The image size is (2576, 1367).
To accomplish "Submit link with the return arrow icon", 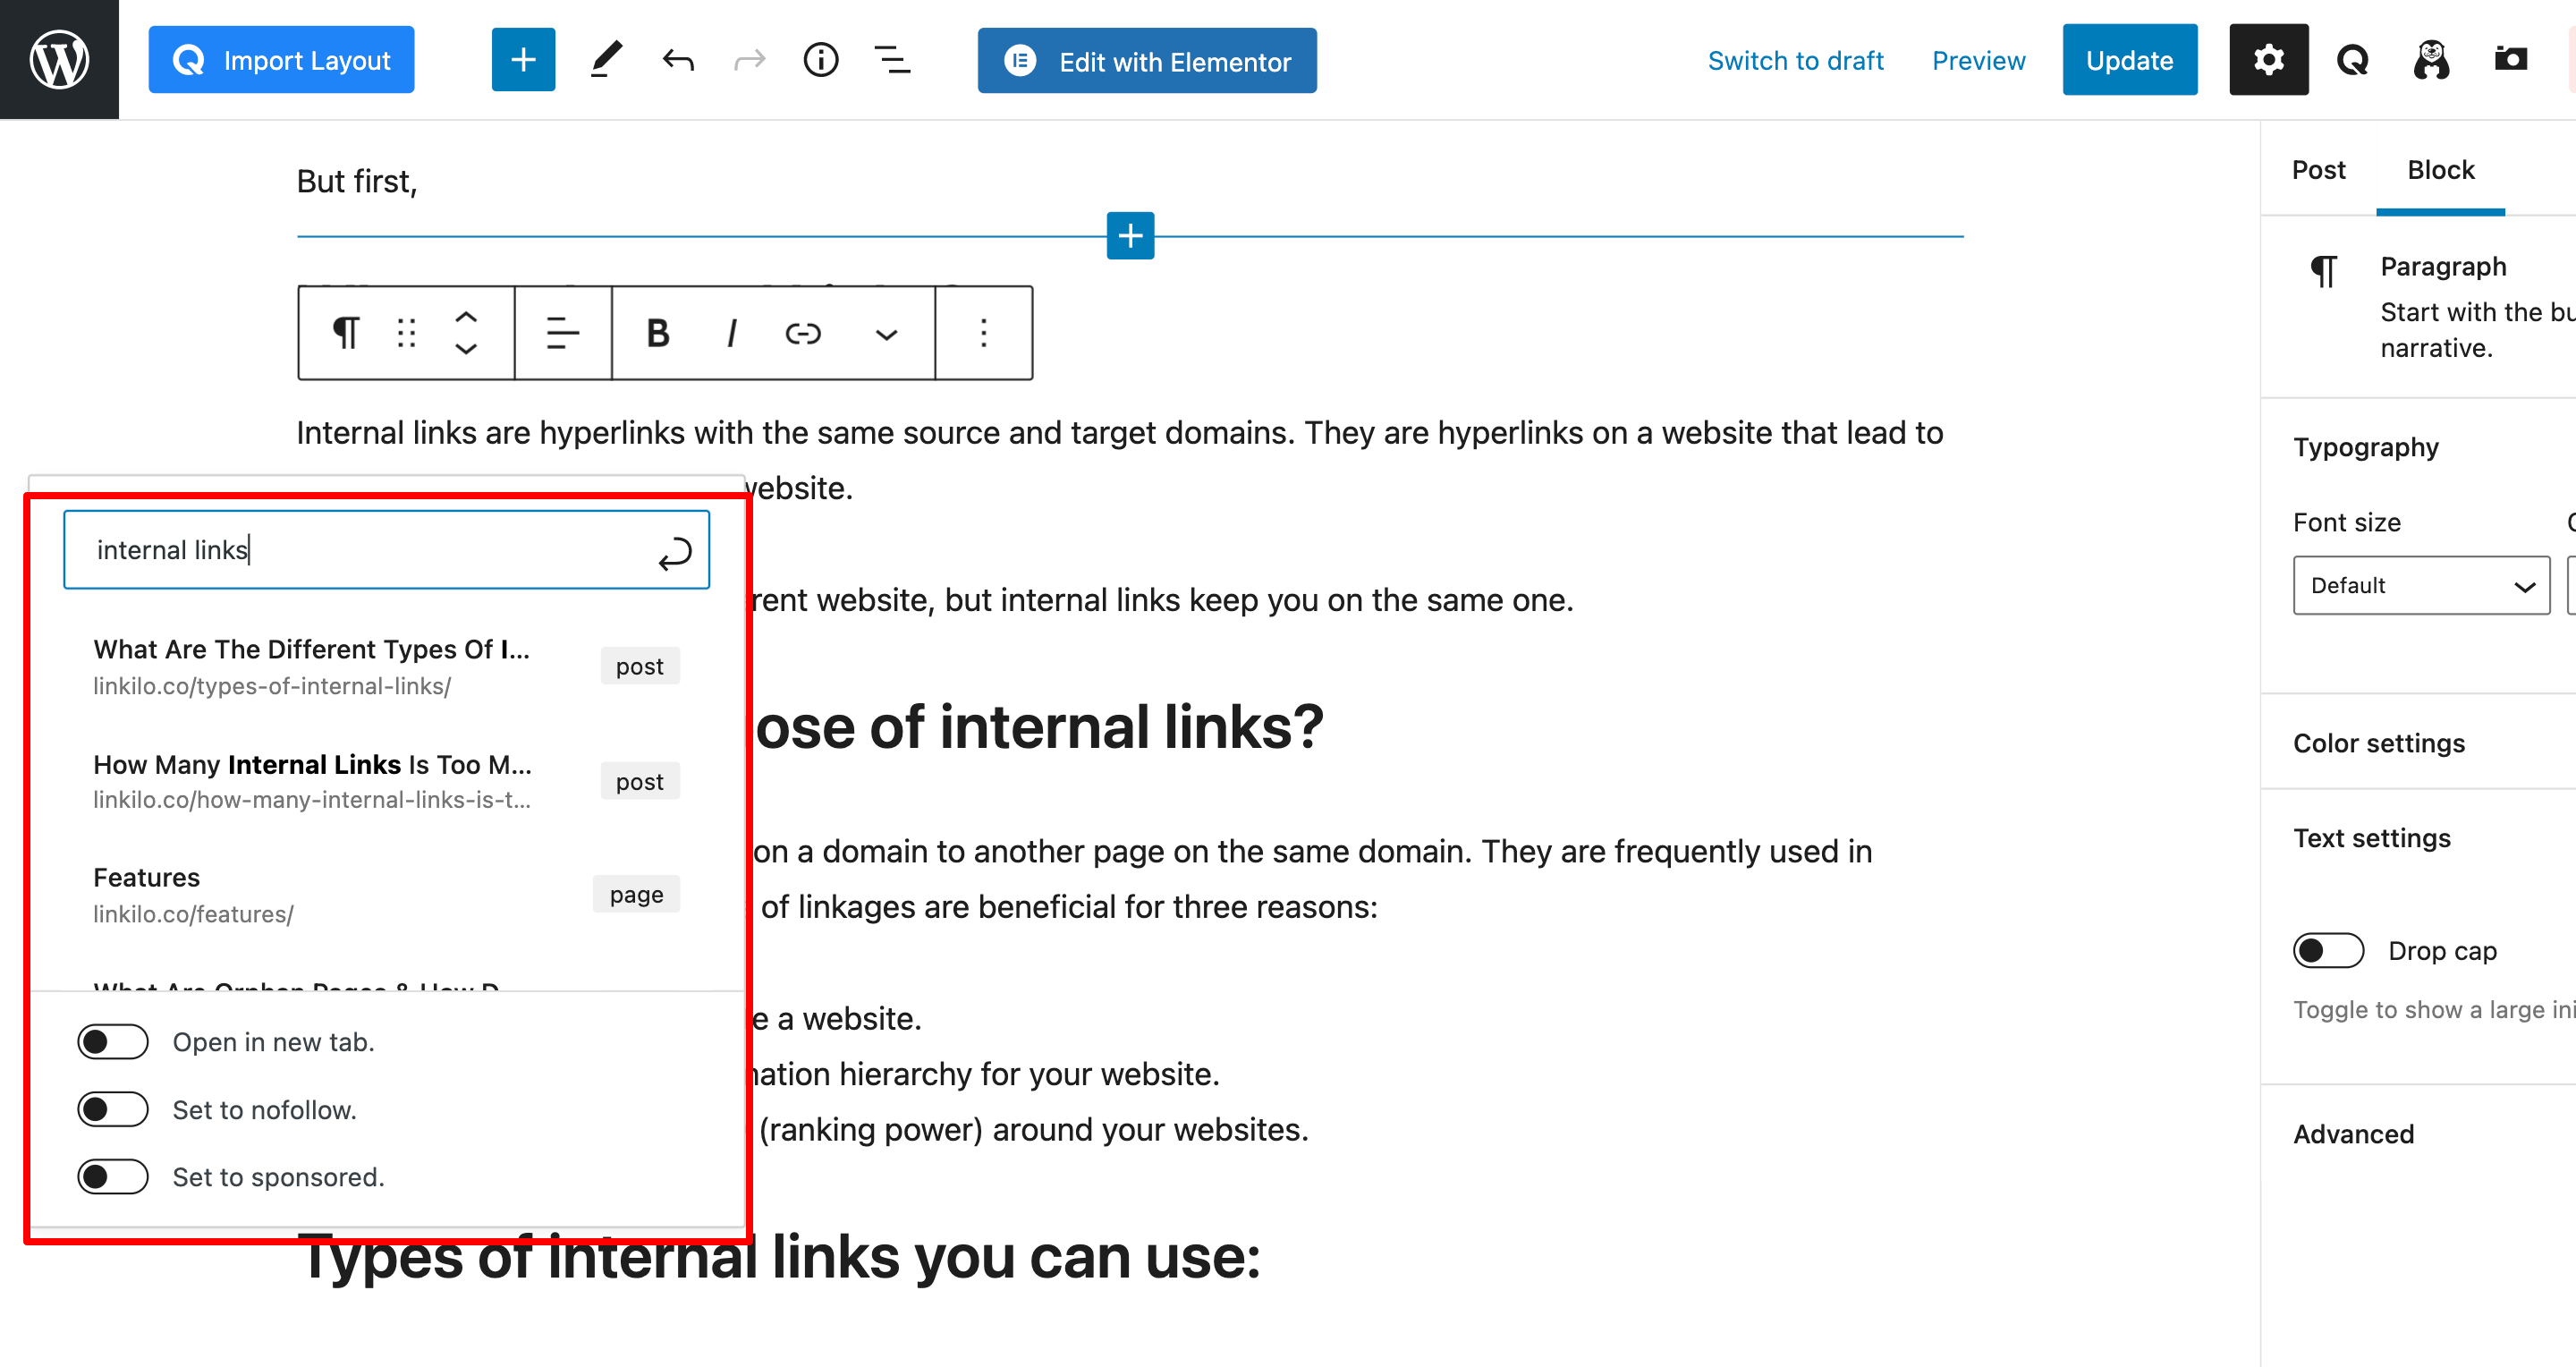I will pyautogui.click(x=675, y=552).
